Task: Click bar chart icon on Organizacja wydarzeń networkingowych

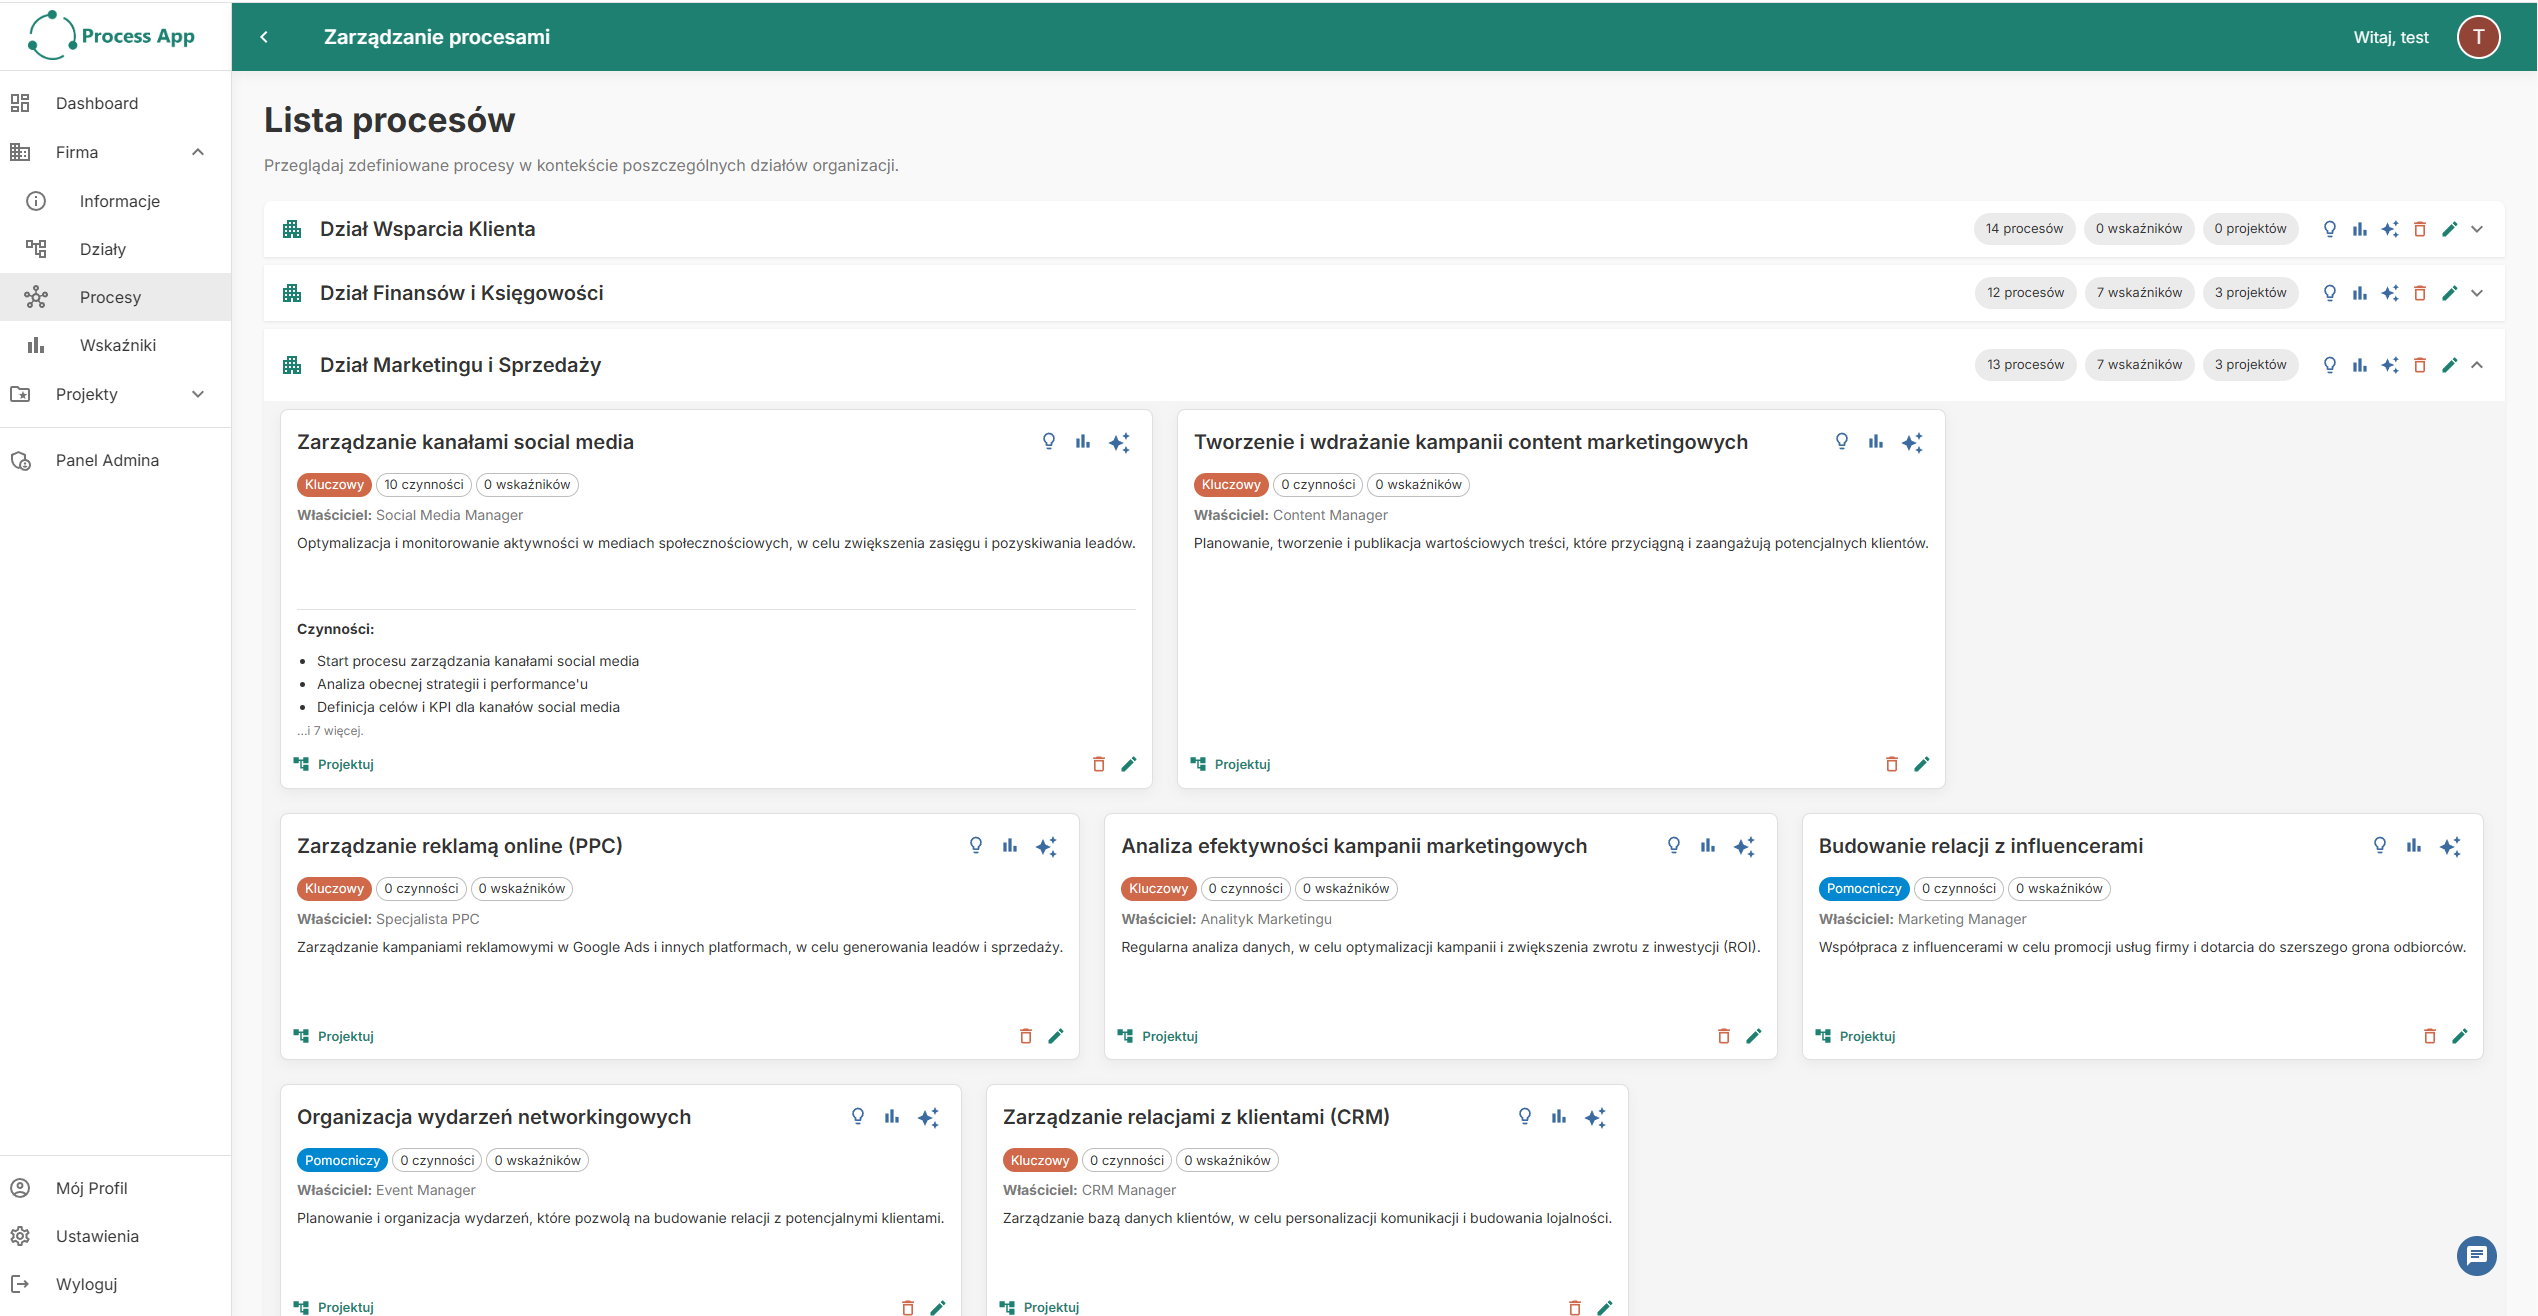Action: coord(891,1117)
